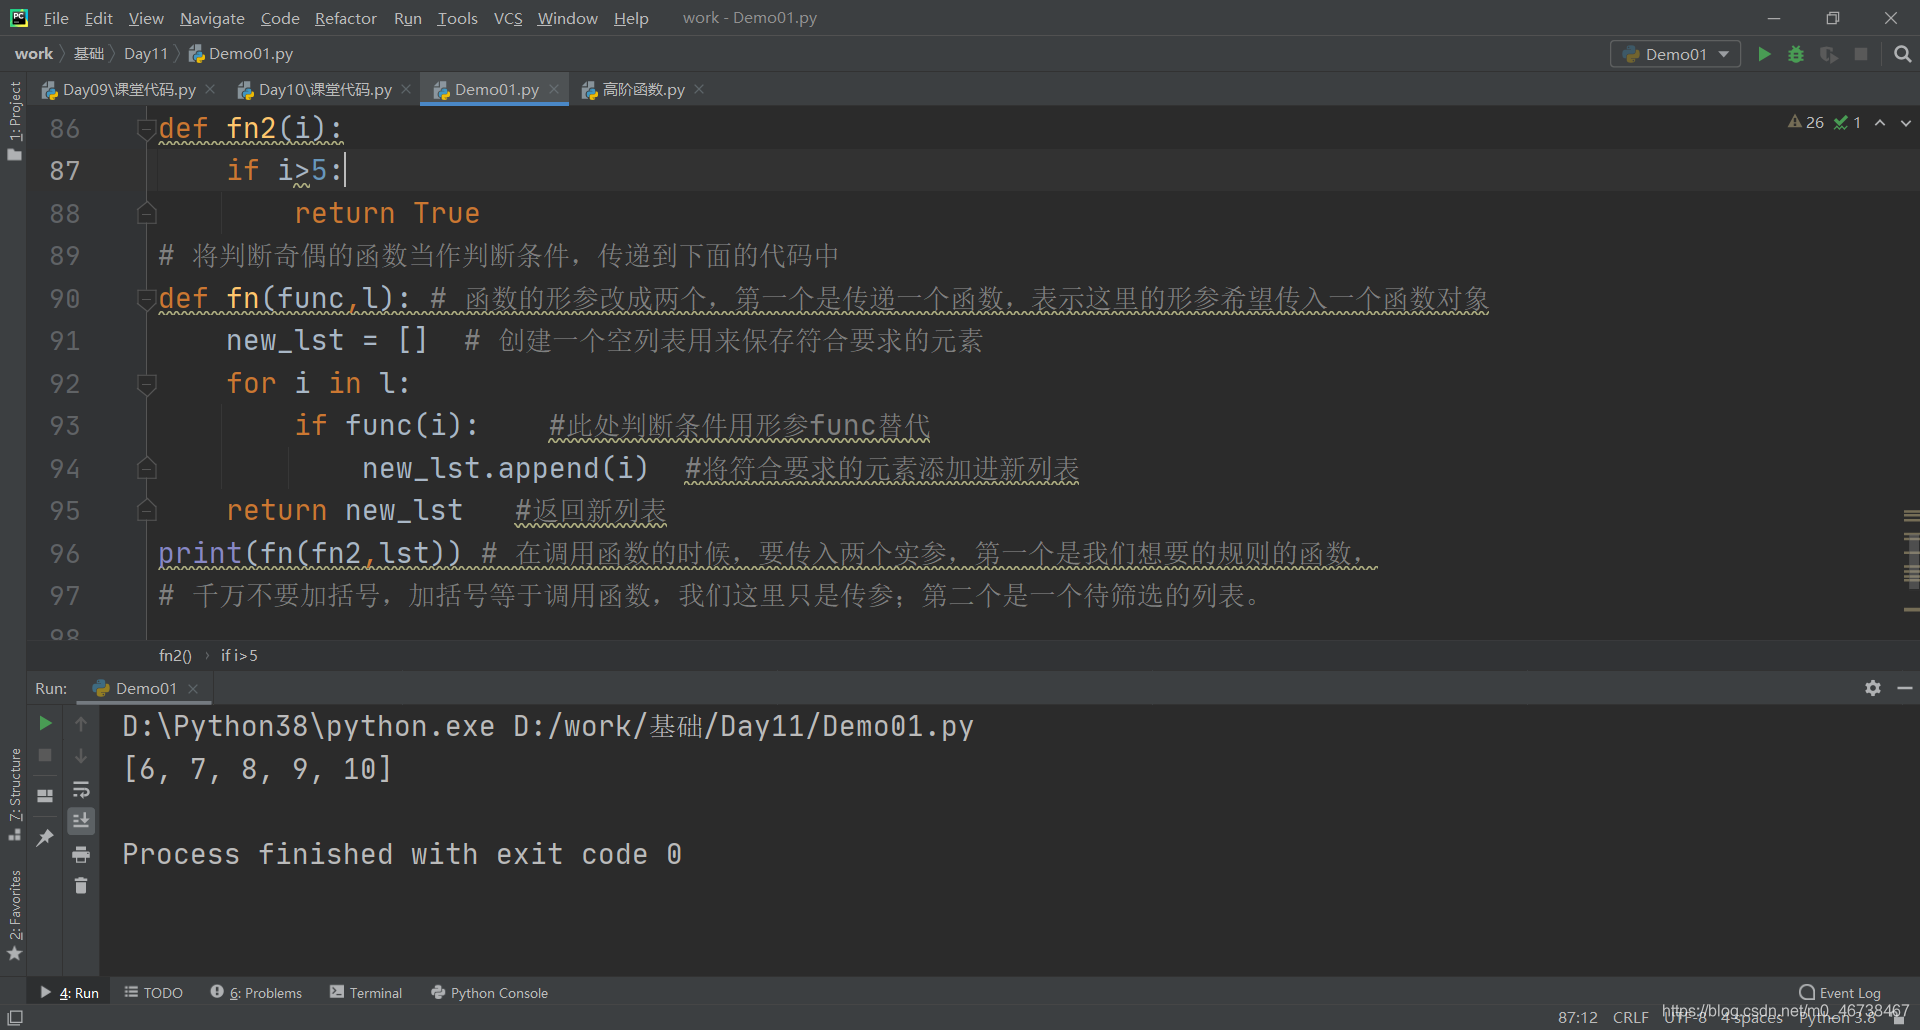Collapse the def fn fold marker at line 90

pyautogui.click(x=147, y=298)
